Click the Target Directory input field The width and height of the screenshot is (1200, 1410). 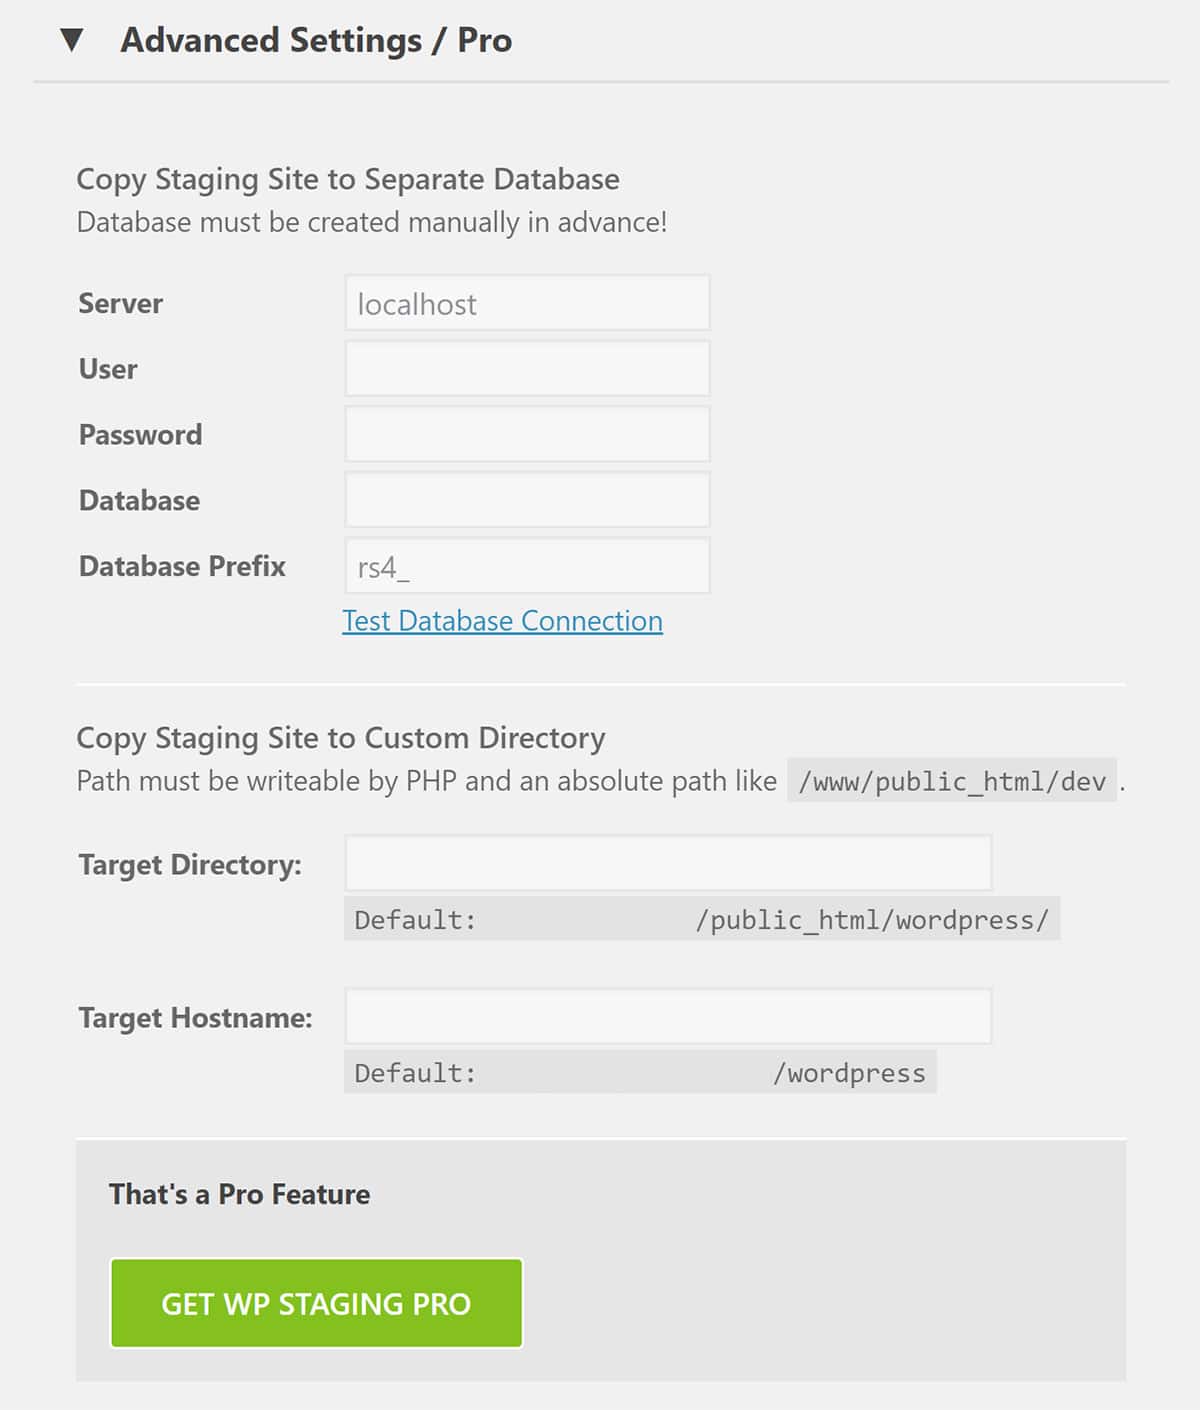tap(668, 863)
